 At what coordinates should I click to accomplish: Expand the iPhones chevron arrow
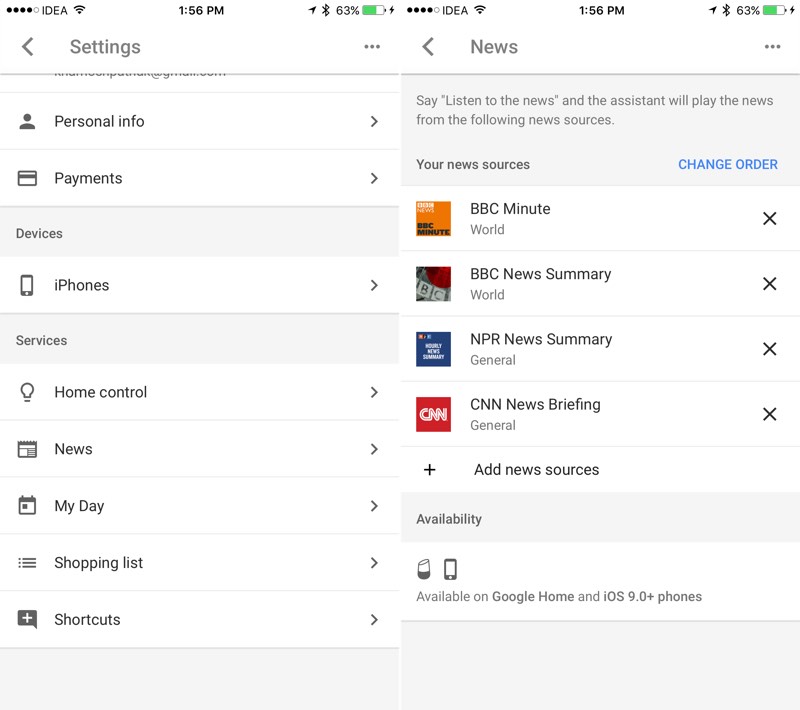(x=374, y=285)
